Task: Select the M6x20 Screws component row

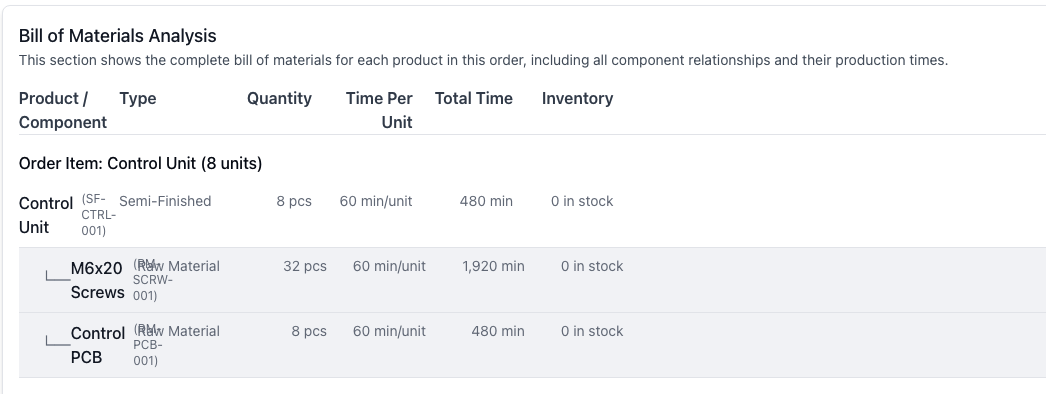Action: [532, 280]
